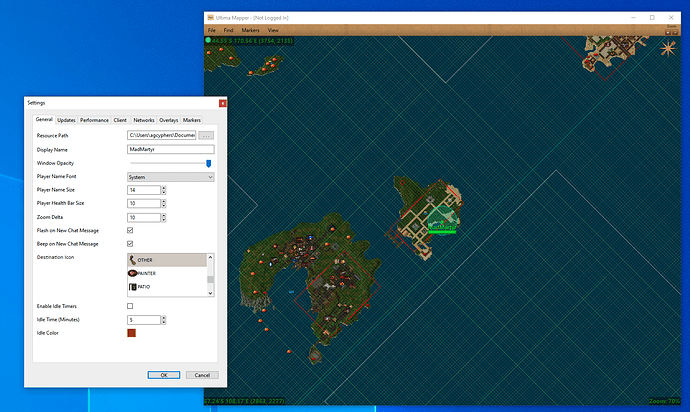Switch to the Markers settings tab
The width and height of the screenshot is (690, 412).
(192, 120)
